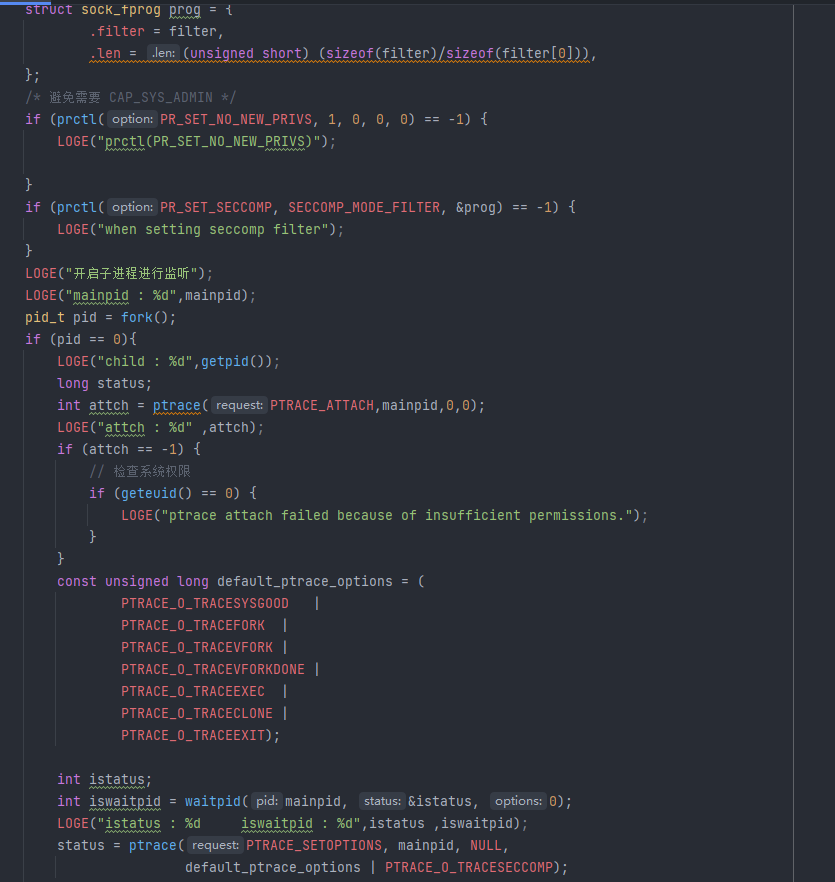Click the "options:" hint in waitpid call
Viewport: 835px width, 882px height.
click(x=518, y=802)
